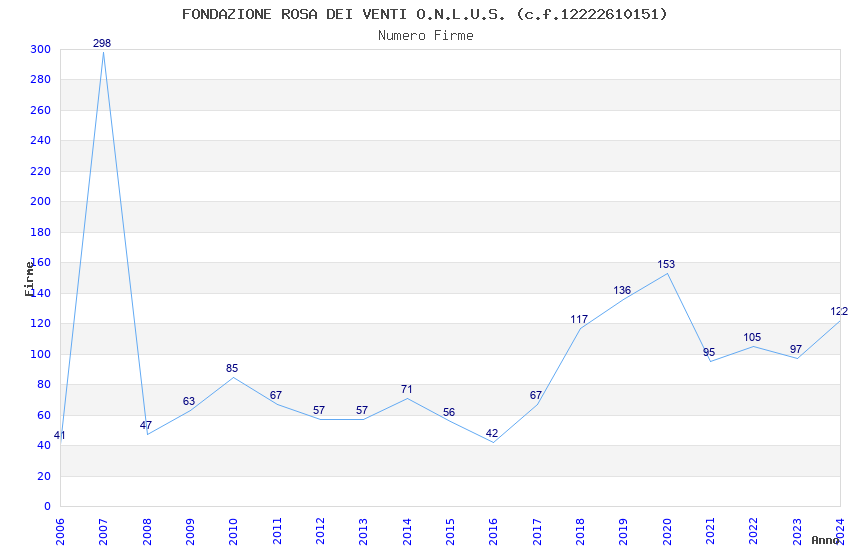Select the value label 63
This screenshot has height=550, width=850.
click(x=189, y=401)
